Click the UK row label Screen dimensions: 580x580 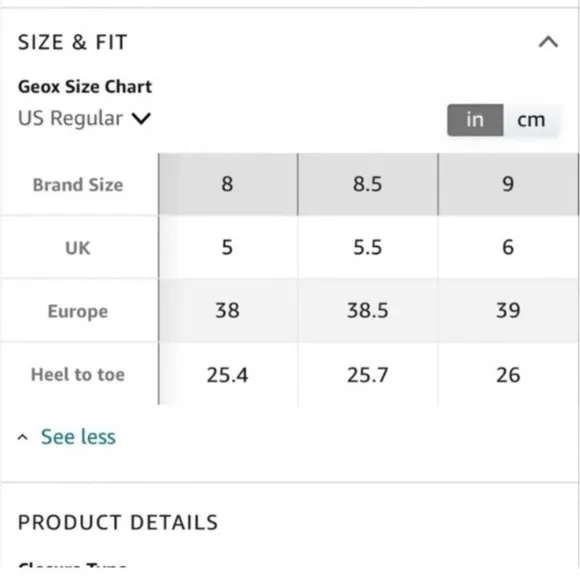78,247
